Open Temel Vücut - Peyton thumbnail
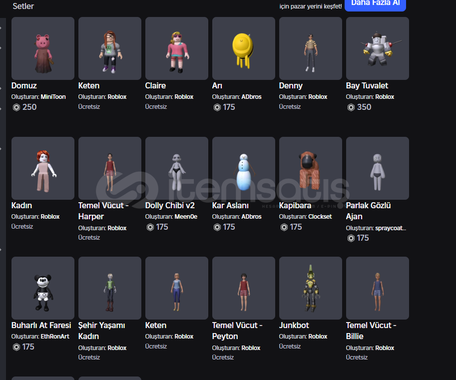 243,288
